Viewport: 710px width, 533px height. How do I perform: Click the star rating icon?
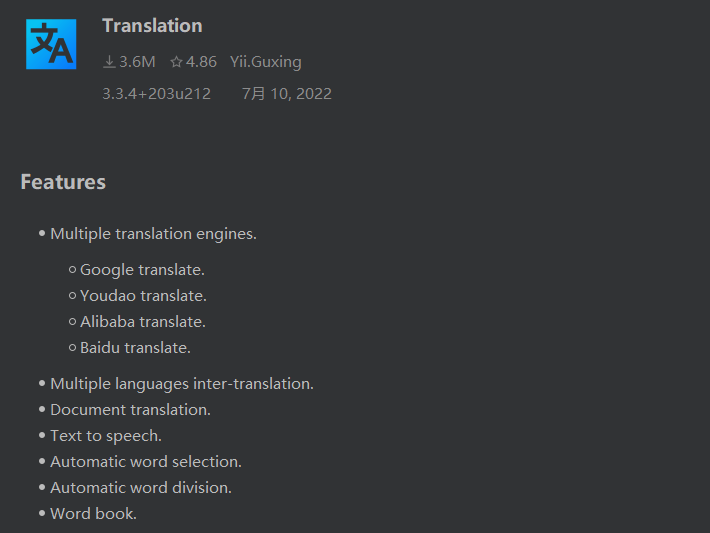point(176,62)
